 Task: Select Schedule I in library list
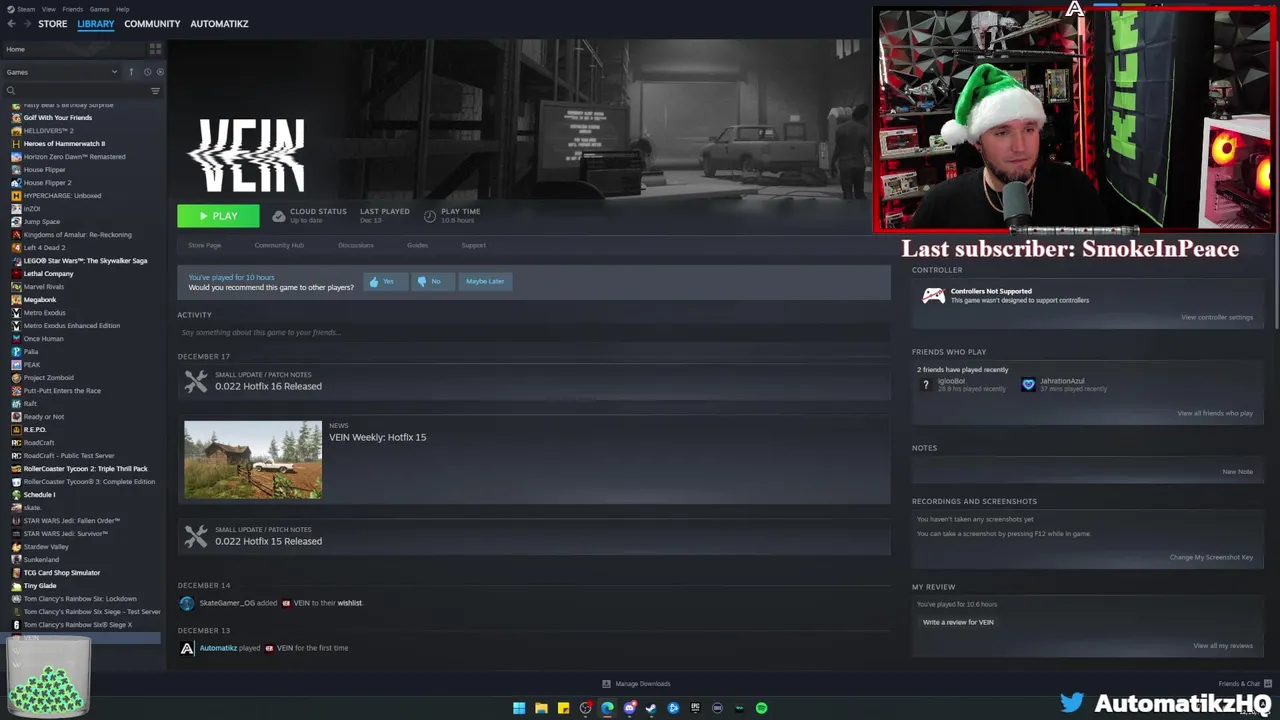click(x=39, y=494)
